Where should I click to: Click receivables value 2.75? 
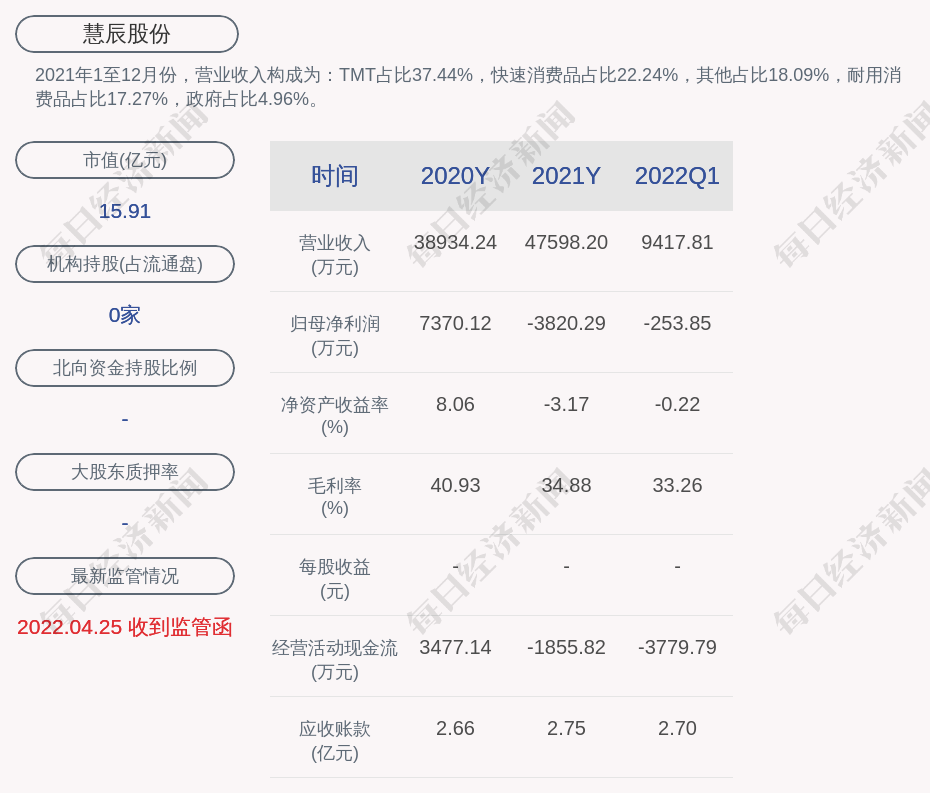point(566,728)
